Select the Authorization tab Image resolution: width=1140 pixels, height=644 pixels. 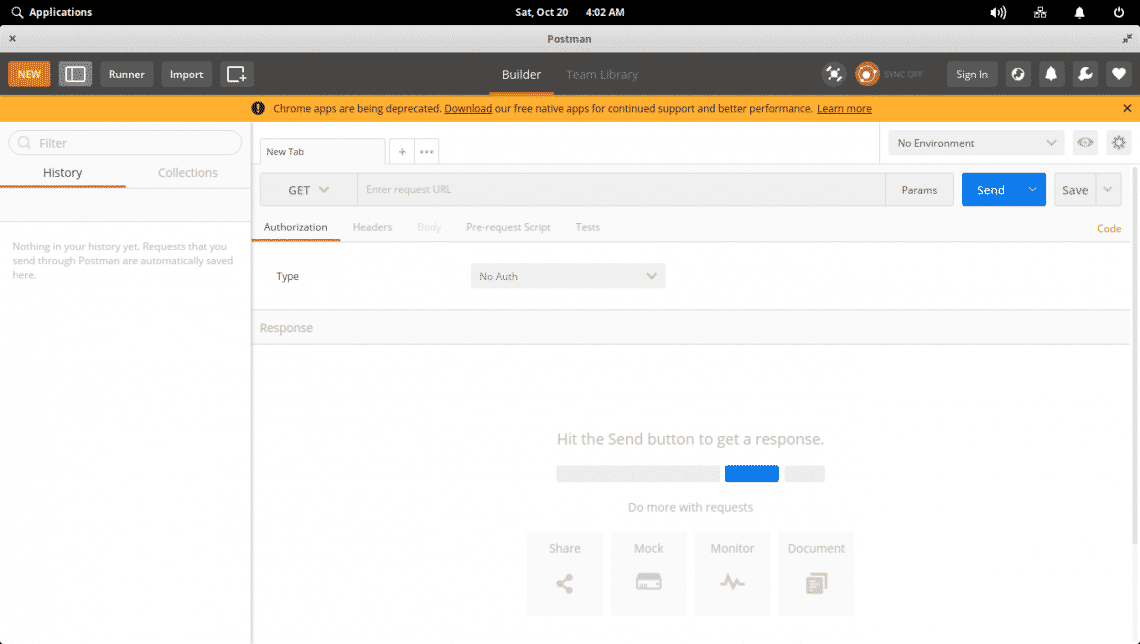(x=295, y=228)
